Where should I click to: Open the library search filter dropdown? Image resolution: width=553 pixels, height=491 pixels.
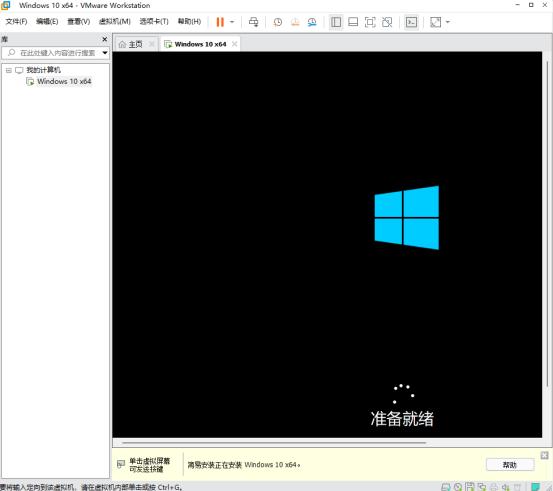105,53
